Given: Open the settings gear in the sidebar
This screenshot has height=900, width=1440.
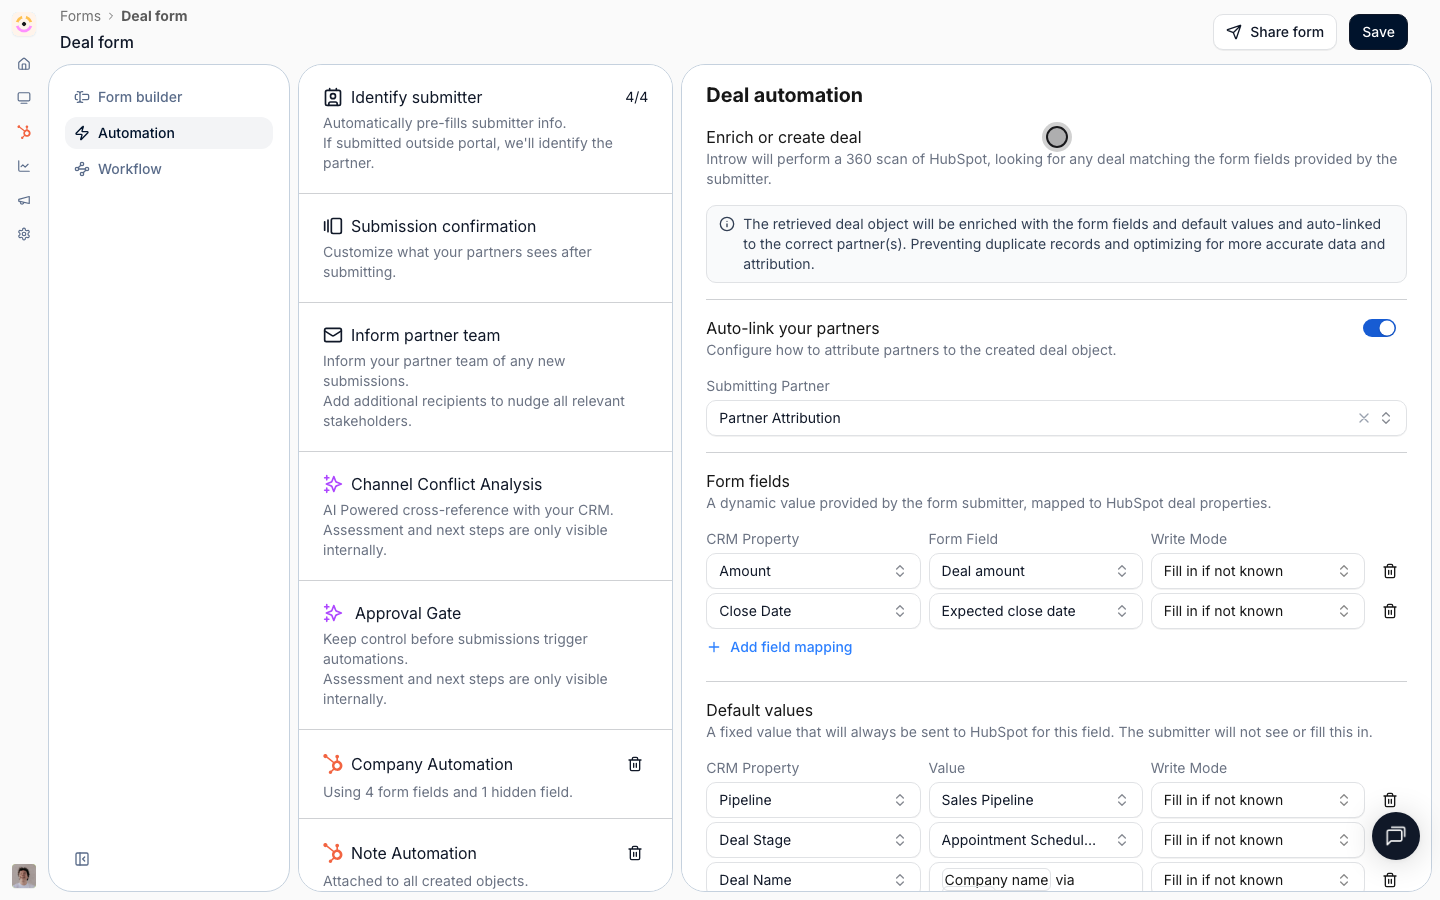Looking at the screenshot, I should point(24,234).
